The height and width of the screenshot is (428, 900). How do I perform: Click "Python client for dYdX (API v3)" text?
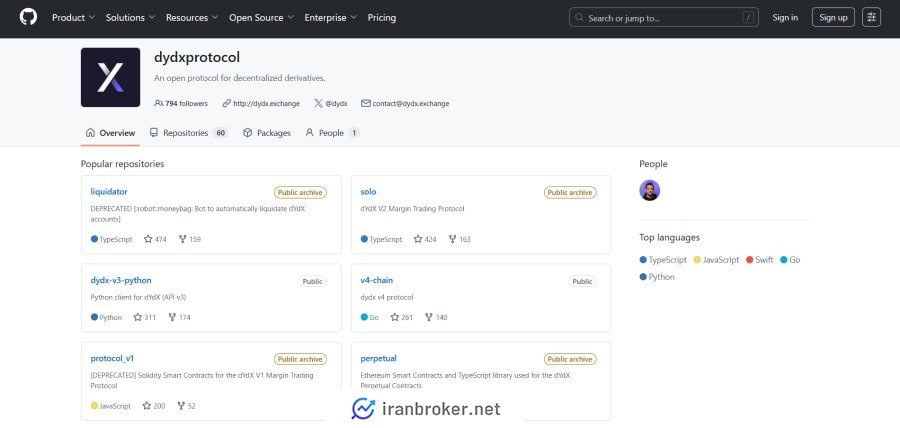(138, 298)
